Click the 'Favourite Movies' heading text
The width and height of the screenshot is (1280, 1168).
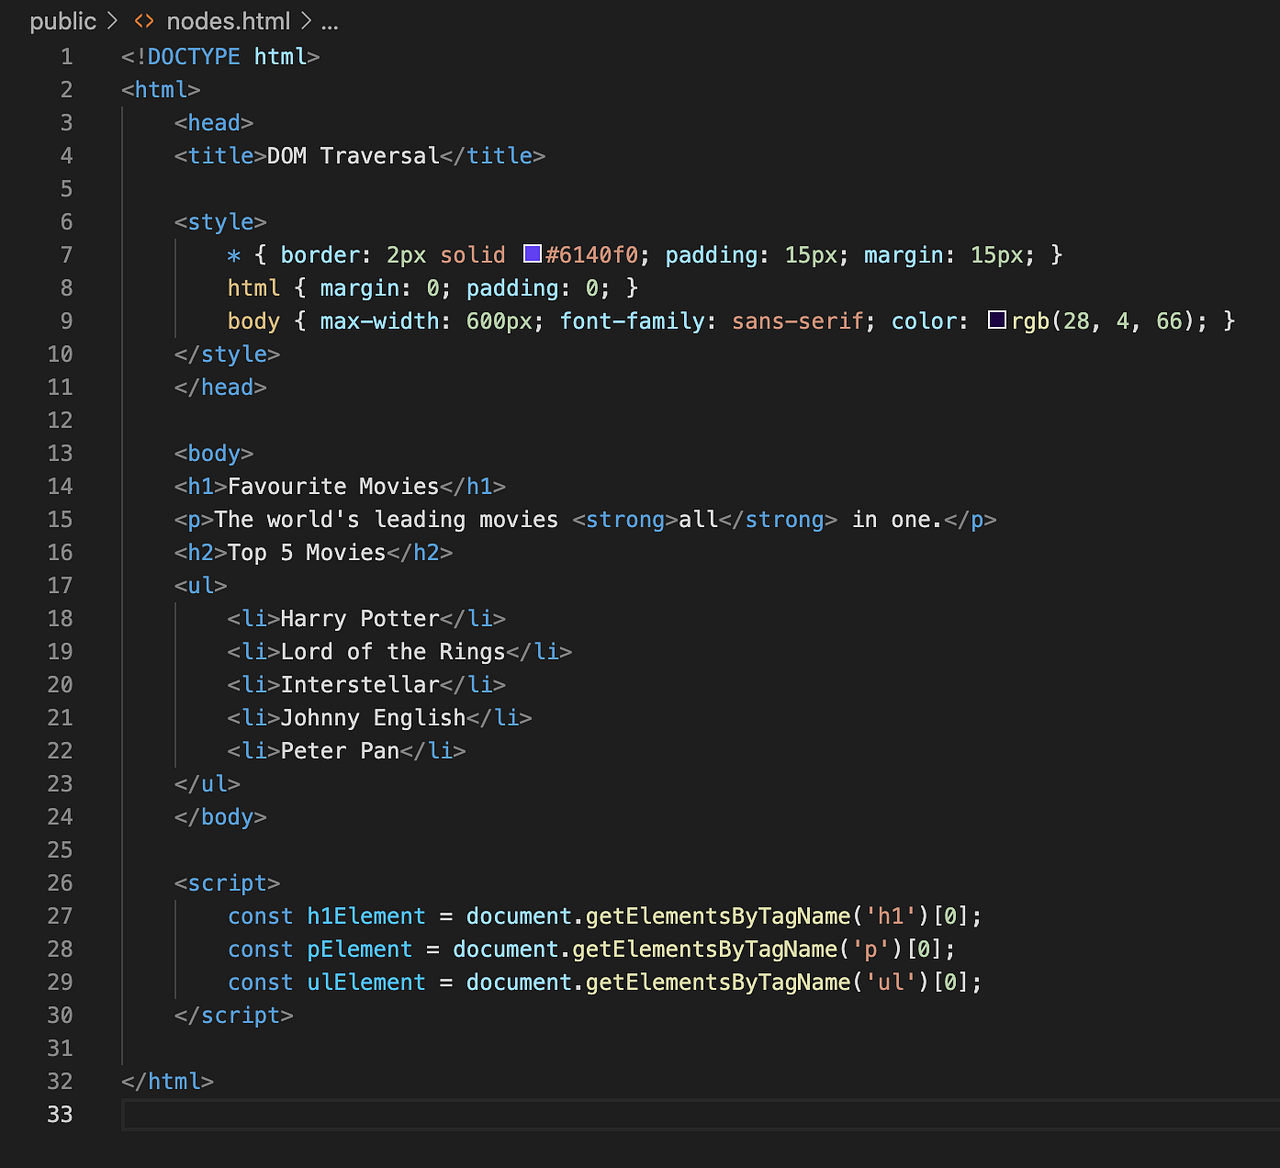(333, 486)
